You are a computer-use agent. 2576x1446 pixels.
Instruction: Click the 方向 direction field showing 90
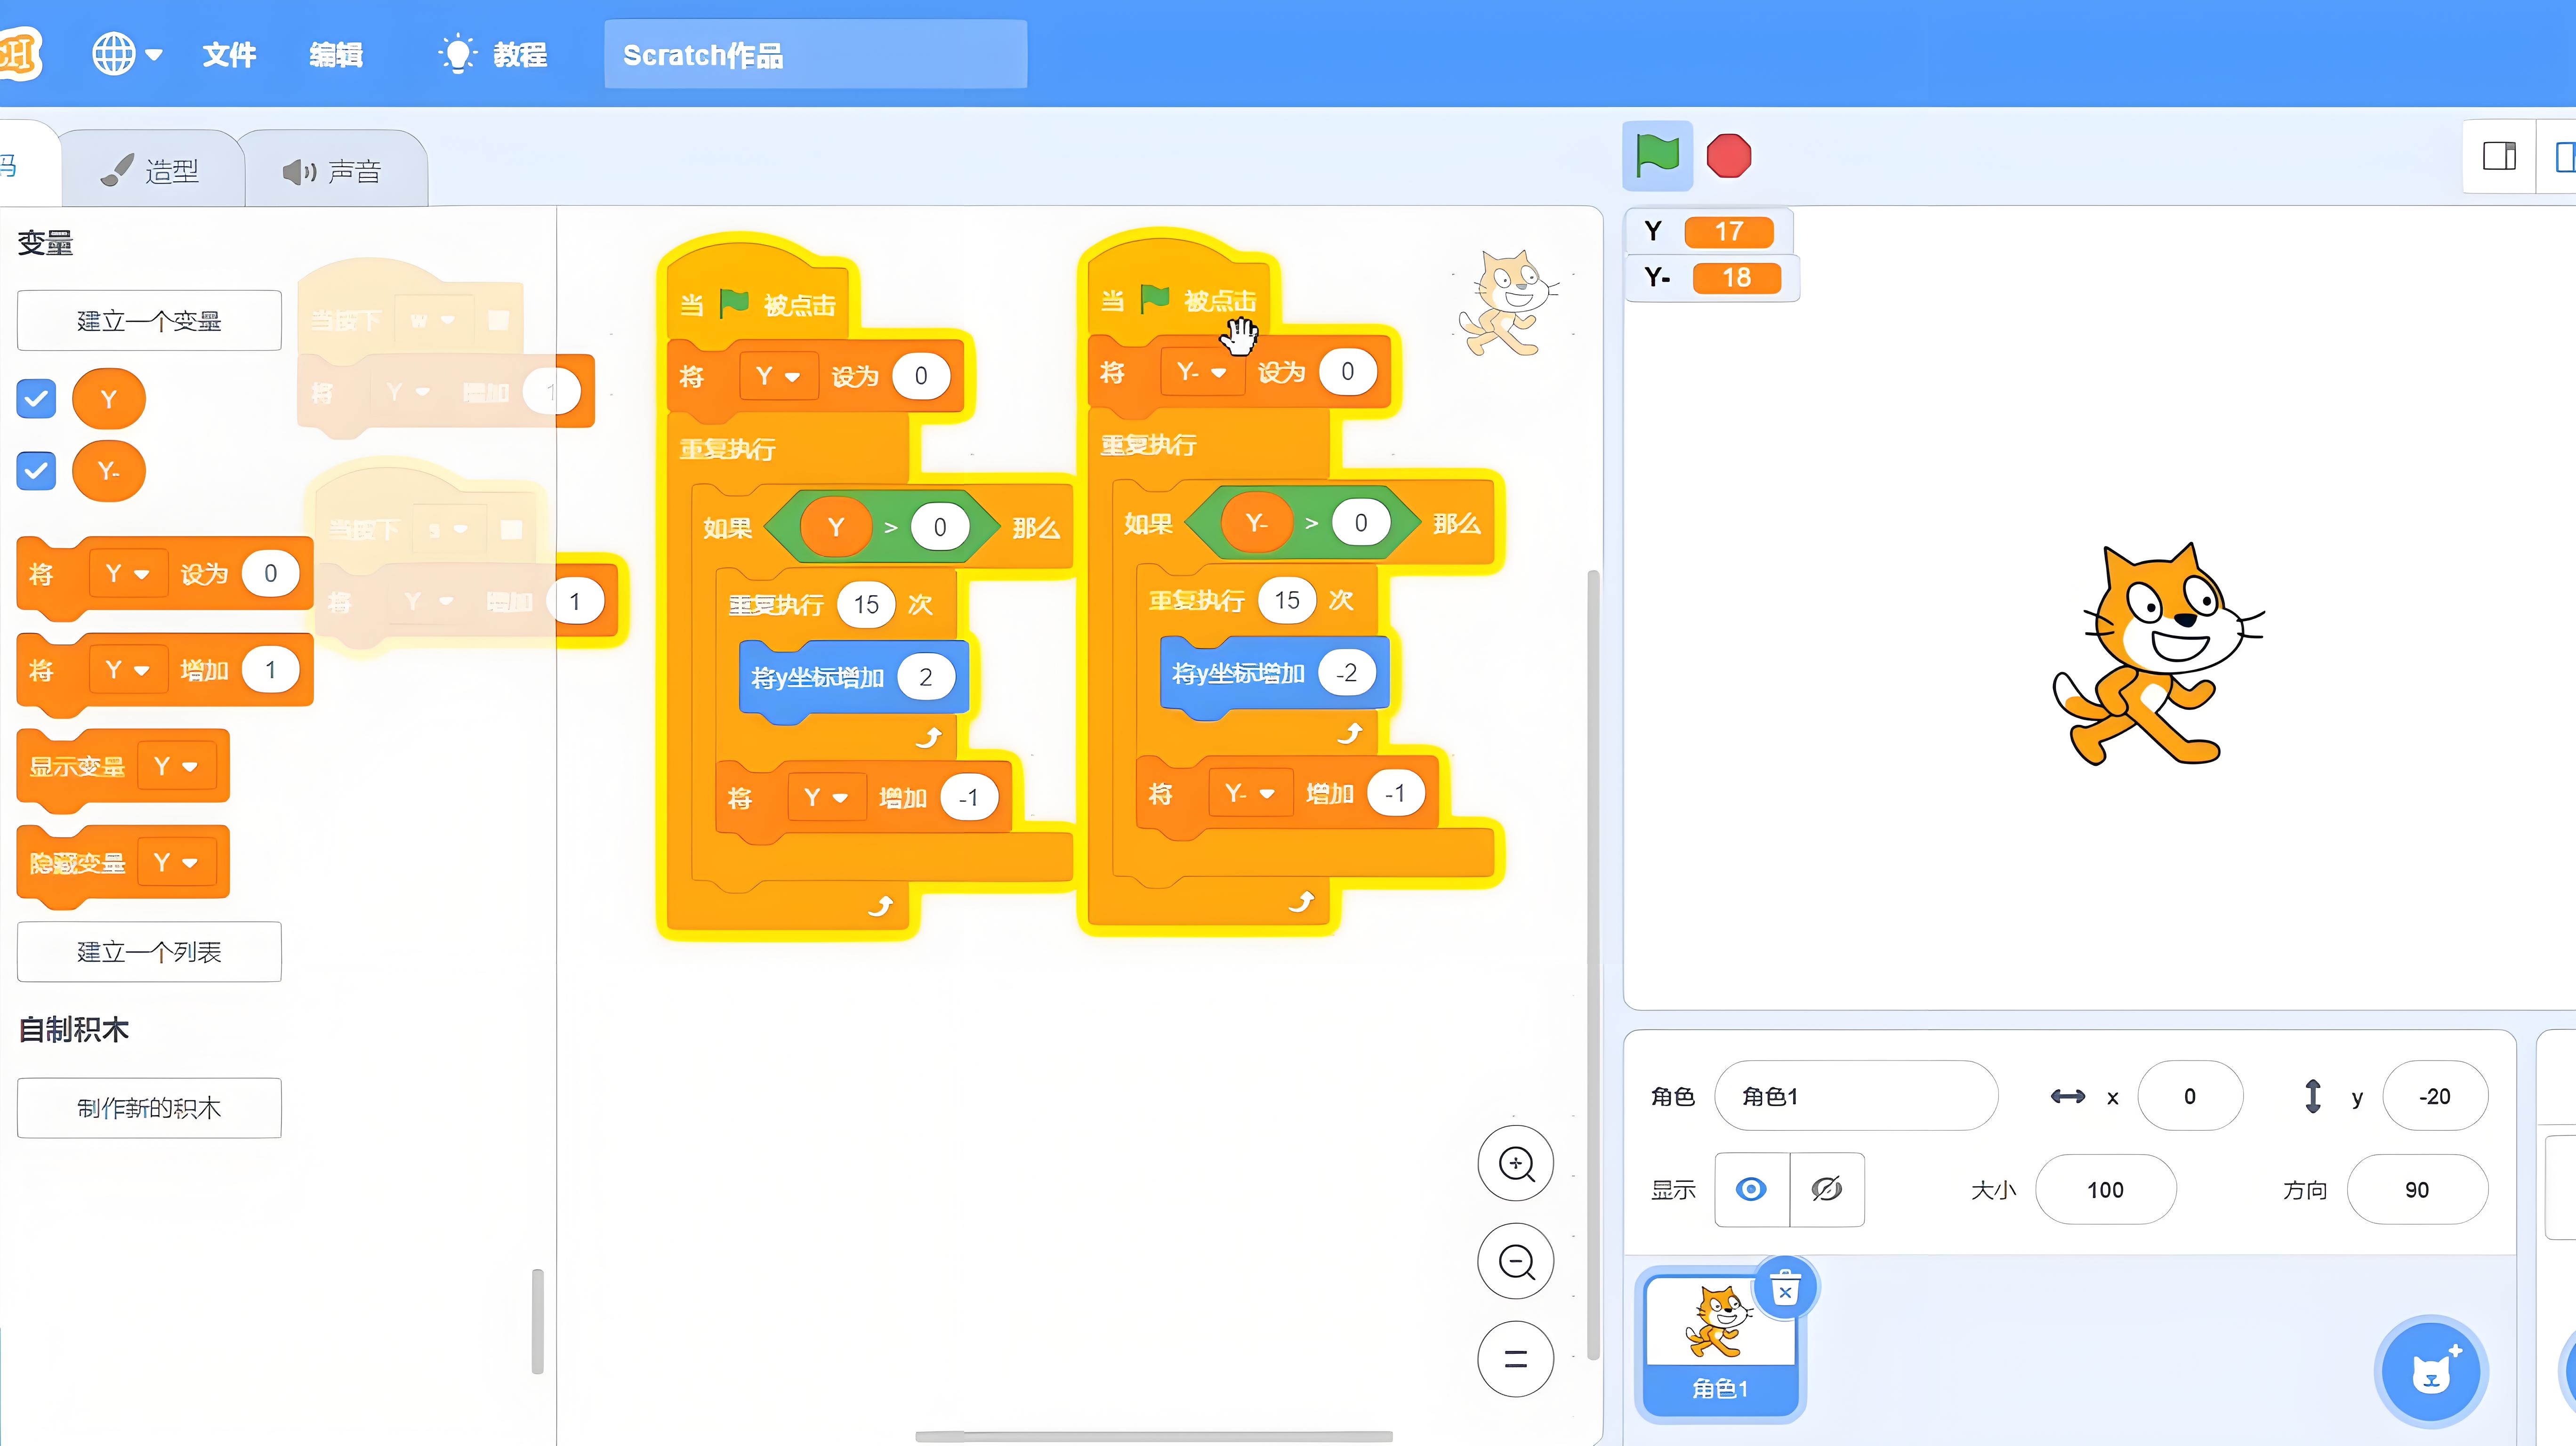2417,1190
